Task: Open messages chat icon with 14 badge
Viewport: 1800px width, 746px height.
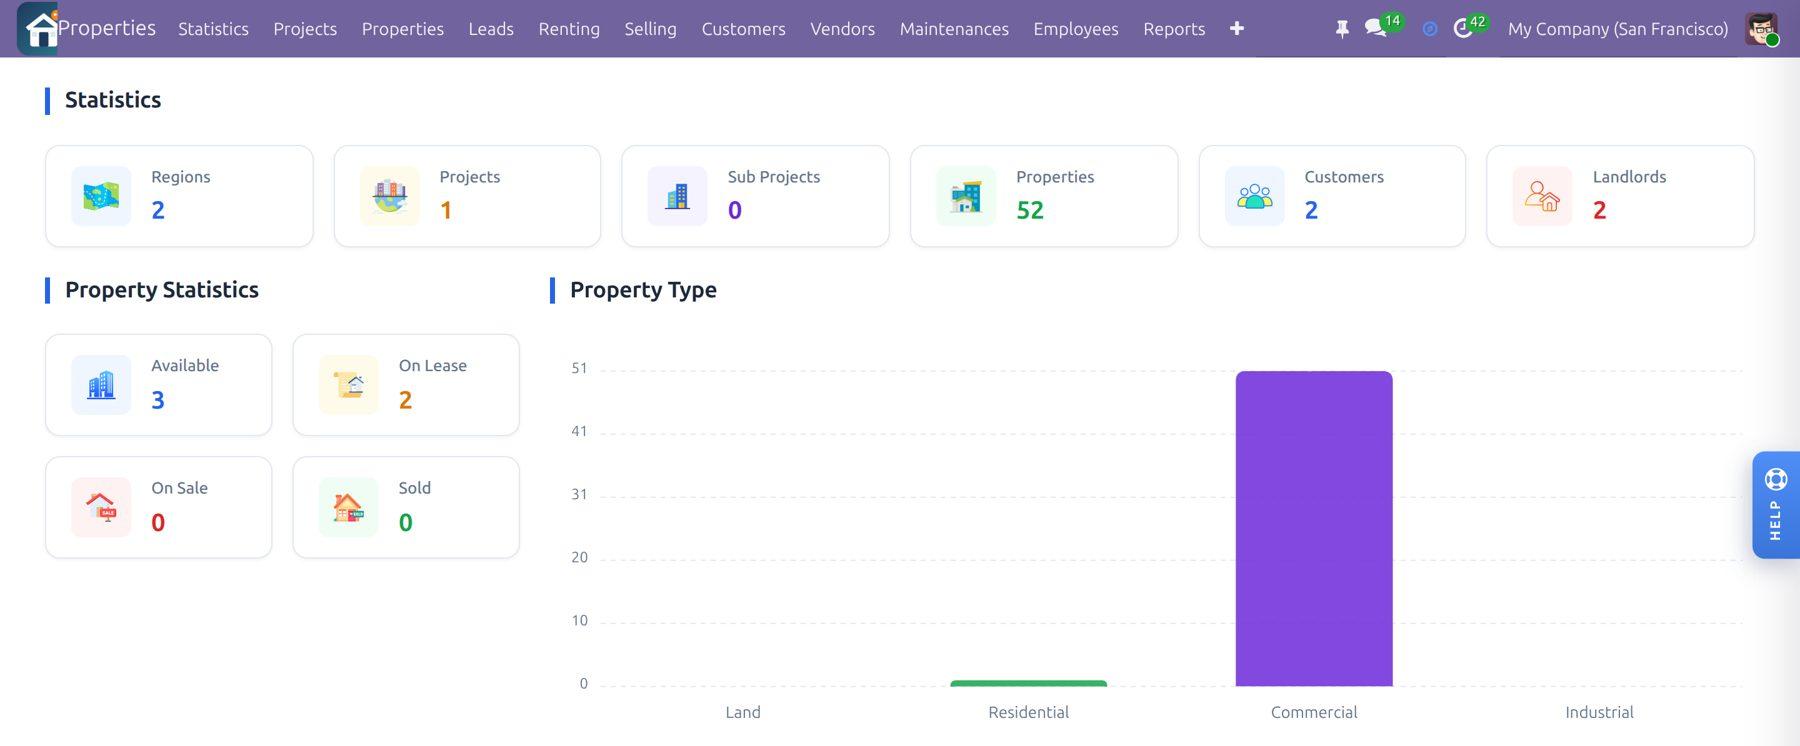Action: tap(1376, 29)
